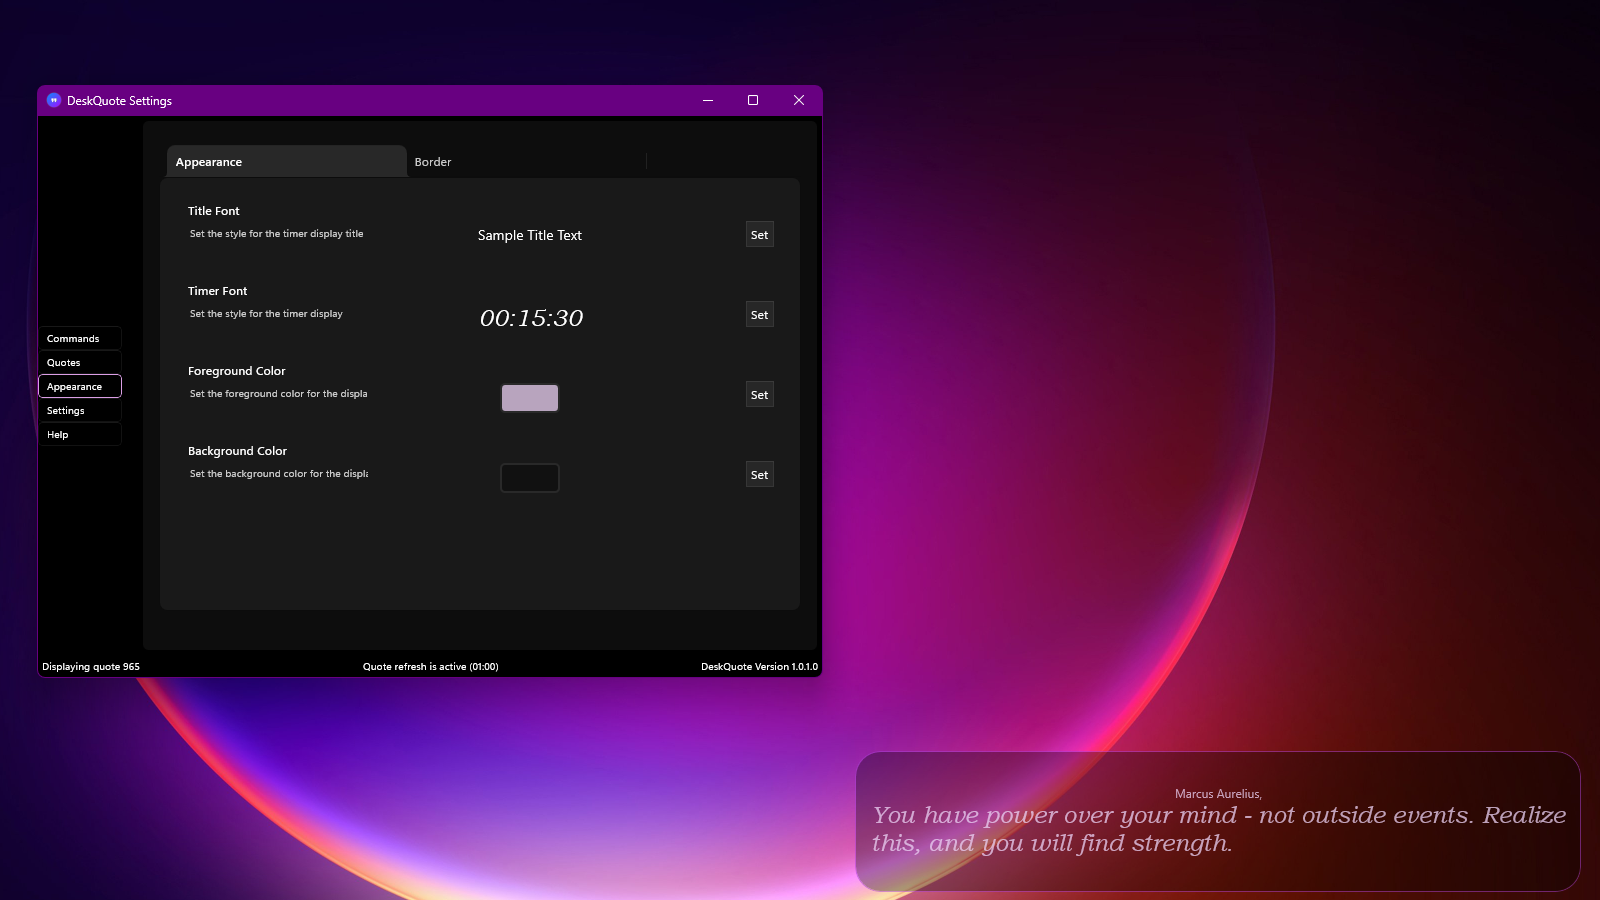Click Set next to Title Font
Screen dimensions: 1600x900
tap(759, 234)
